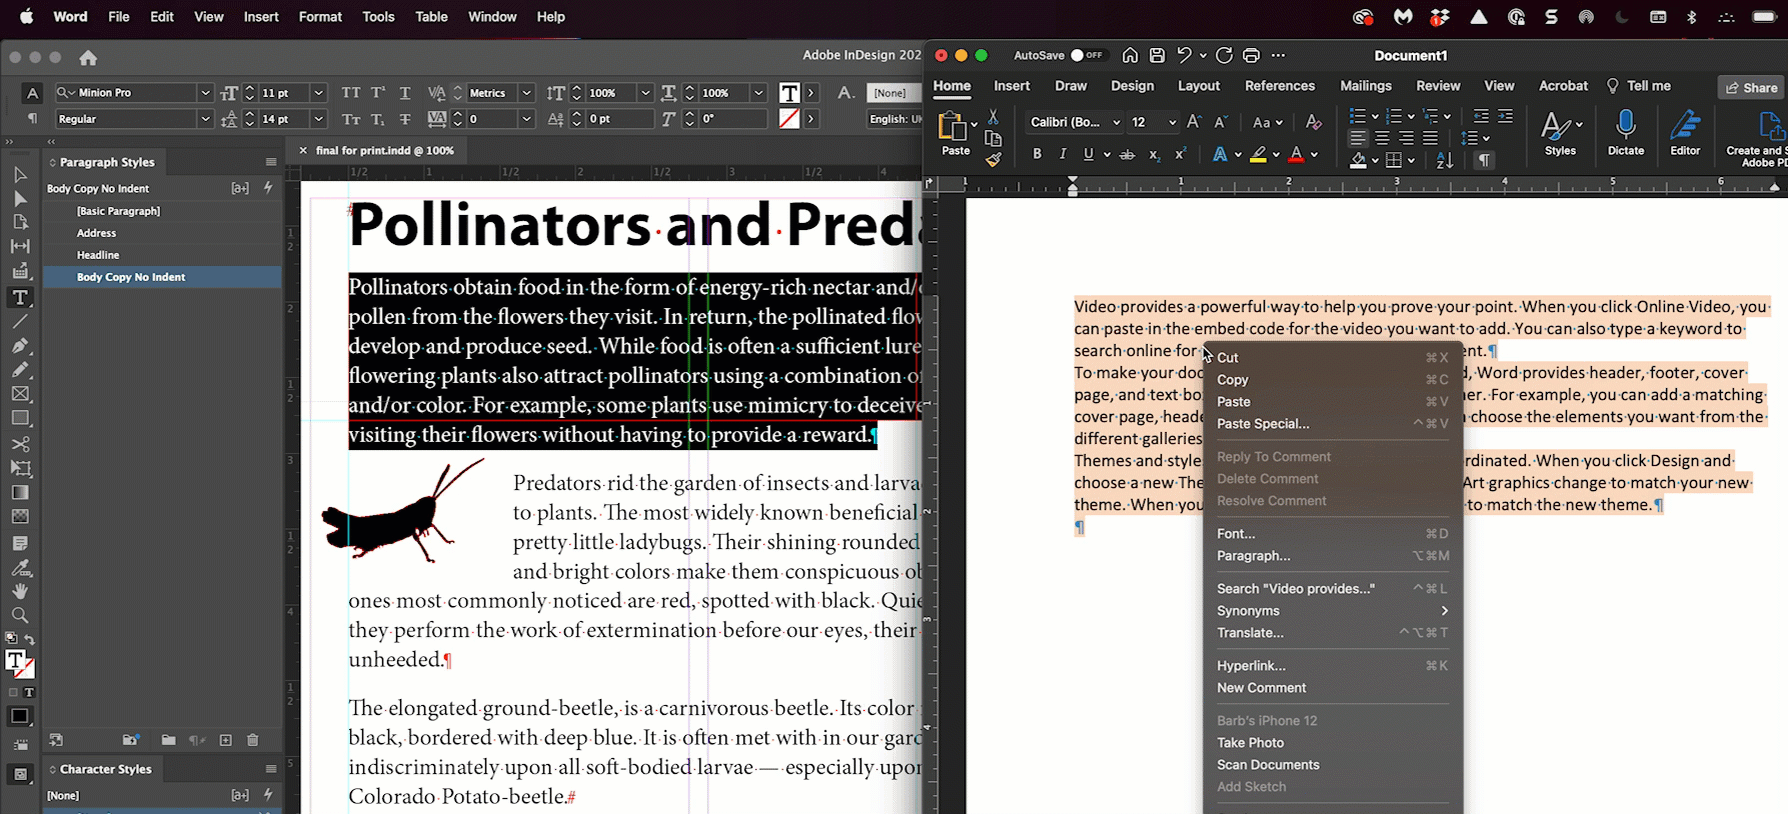Viewport: 1788px width, 814px height.
Task: Open Table menu in macOS menu bar
Action: click(x=431, y=17)
